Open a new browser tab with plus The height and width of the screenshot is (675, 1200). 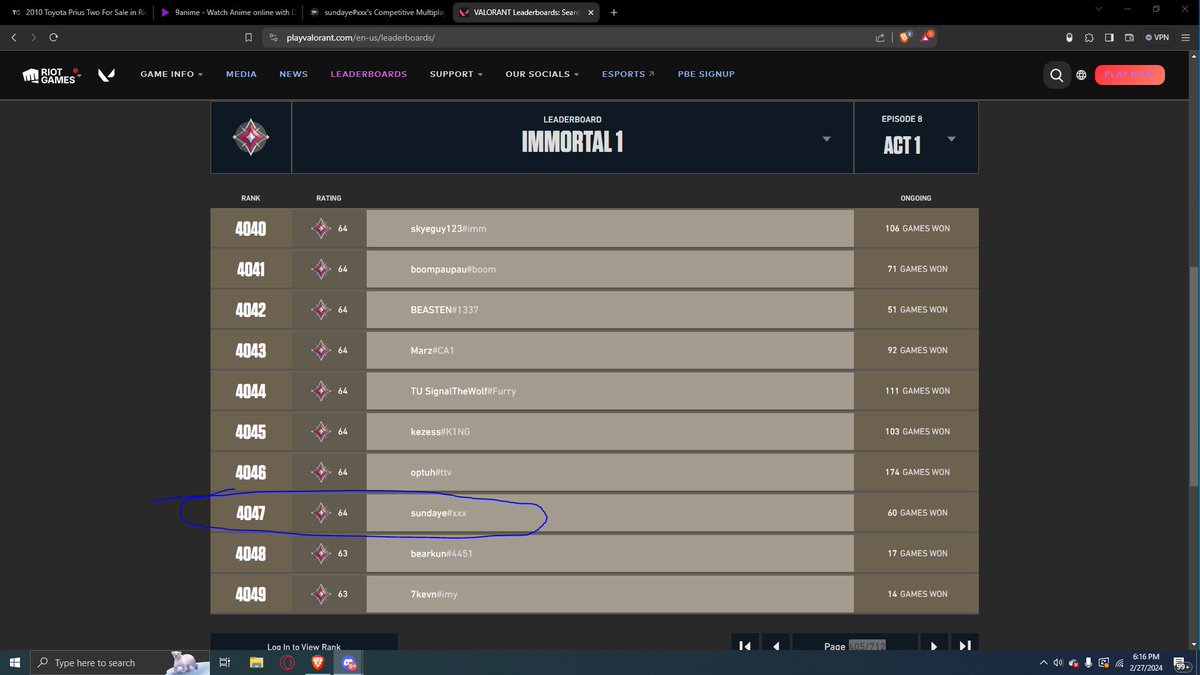coord(614,12)
